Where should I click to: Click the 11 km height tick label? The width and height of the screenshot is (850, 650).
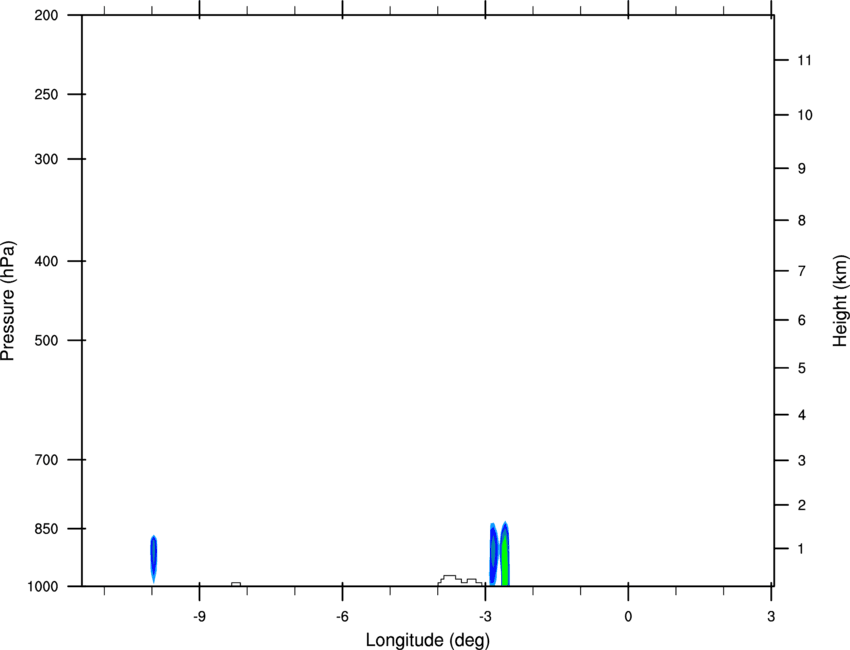[805, 60]
